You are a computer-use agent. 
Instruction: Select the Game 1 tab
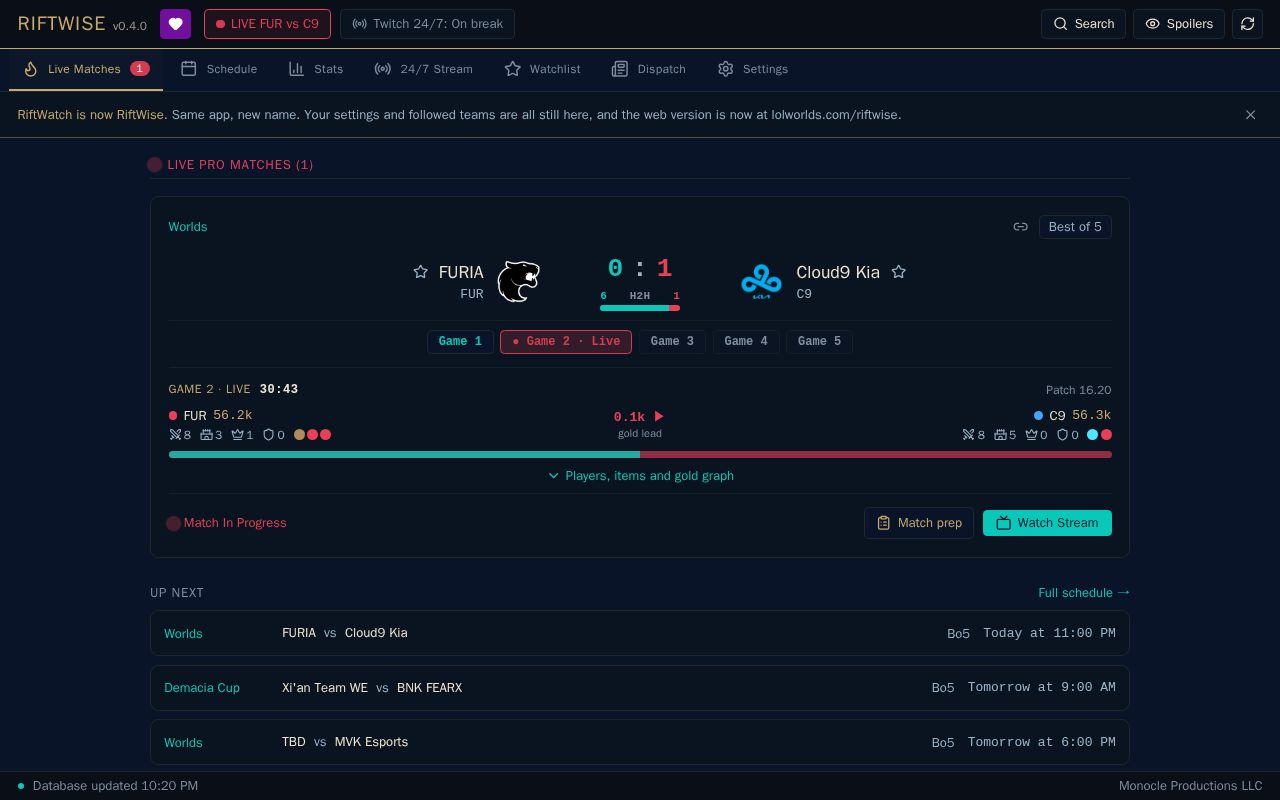460,342
